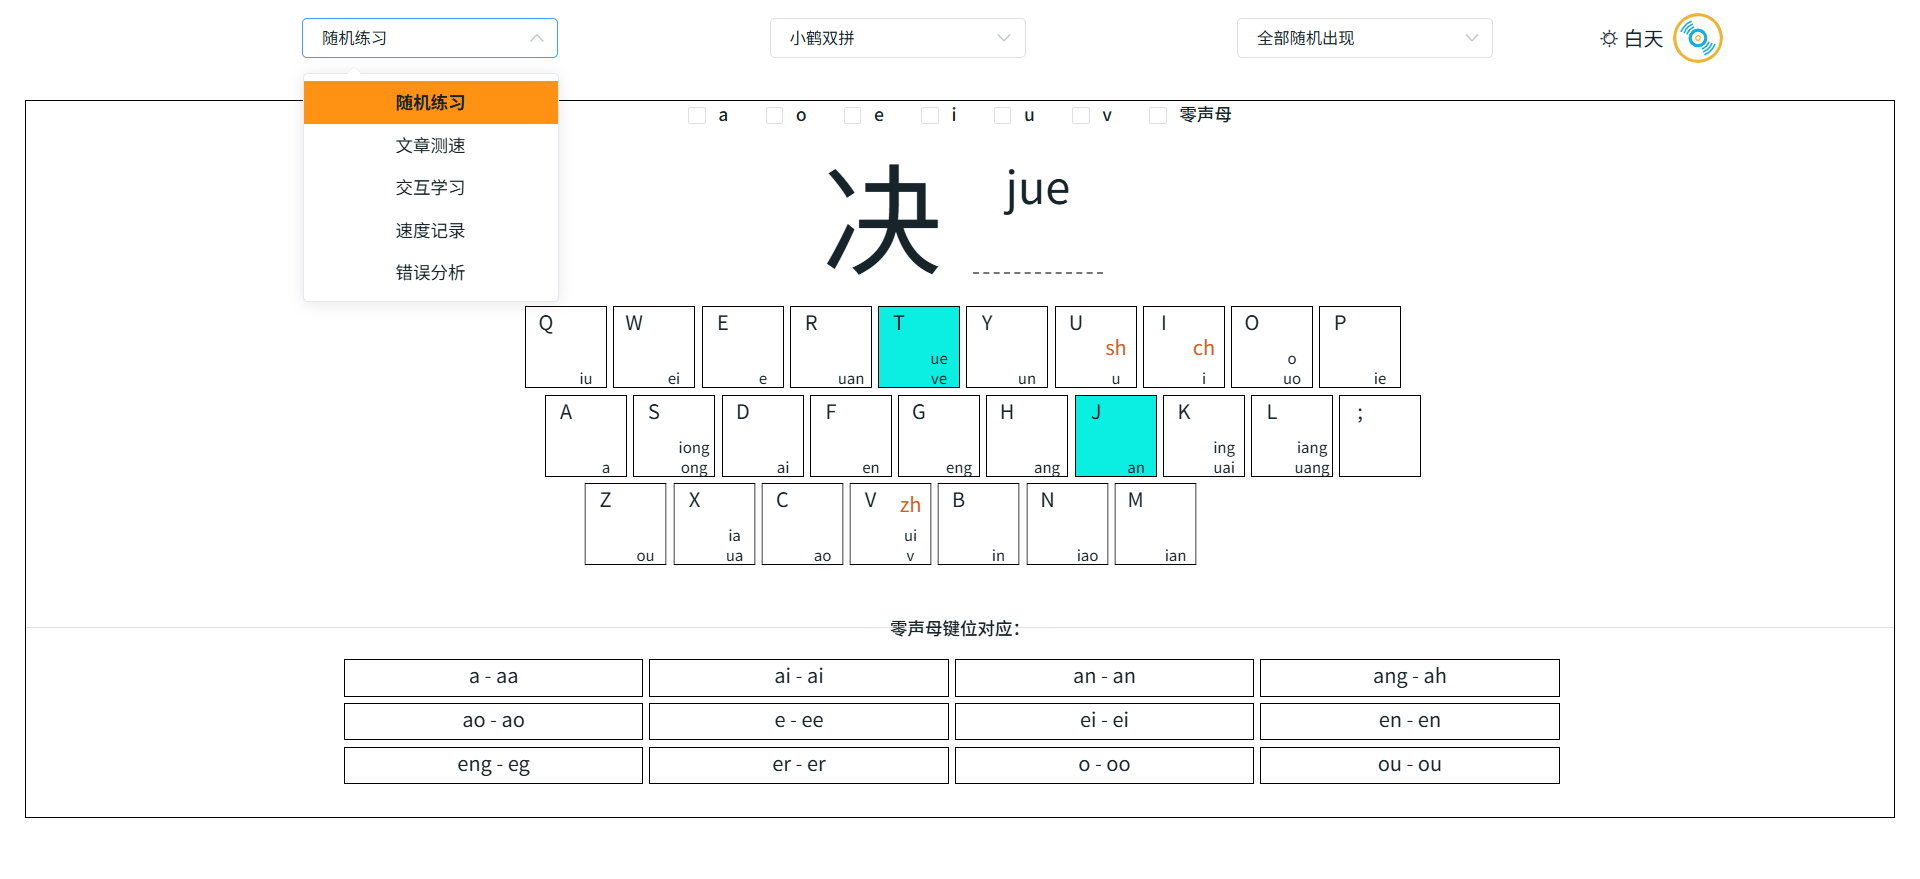Click the B key (in)
The height and width of the screenshot is (879, 1920).
pyautogui.click(x=979, y=524)
